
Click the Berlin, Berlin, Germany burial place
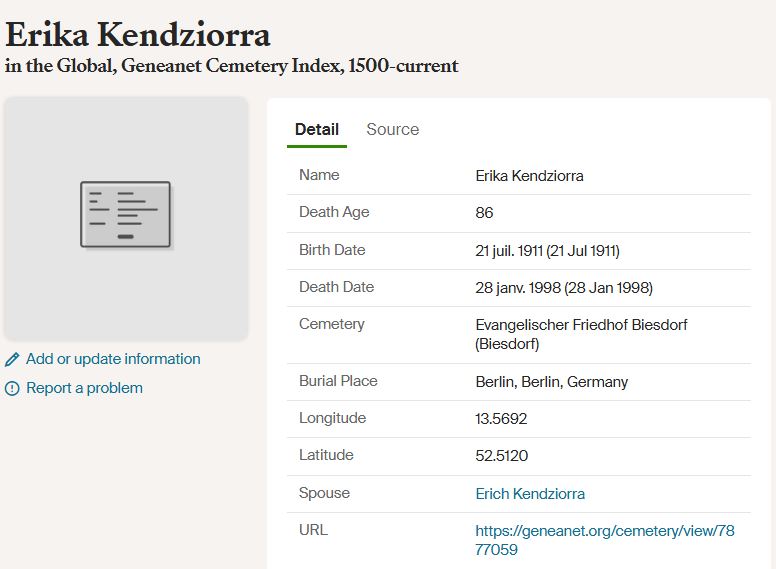pos(551,382)
